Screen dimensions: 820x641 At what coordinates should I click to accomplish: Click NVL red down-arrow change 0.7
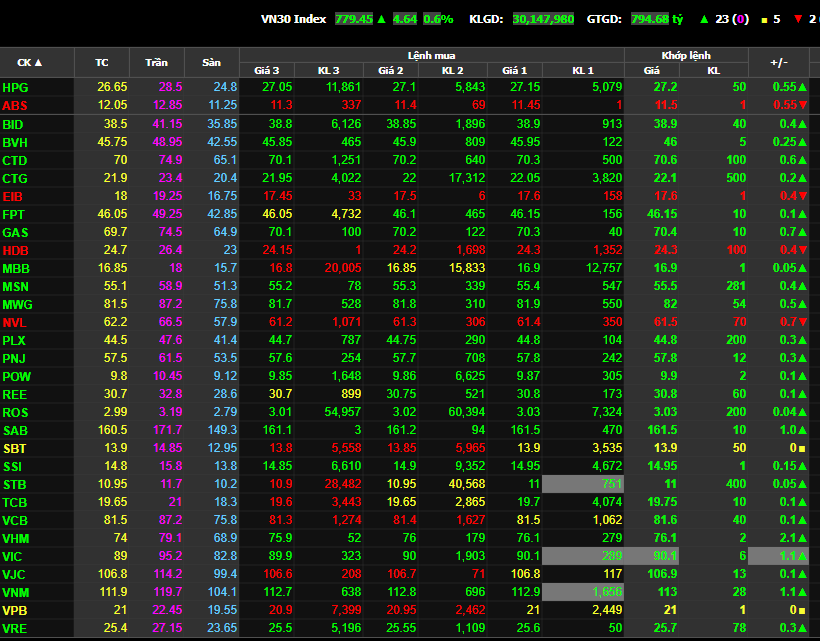[793, 322]
